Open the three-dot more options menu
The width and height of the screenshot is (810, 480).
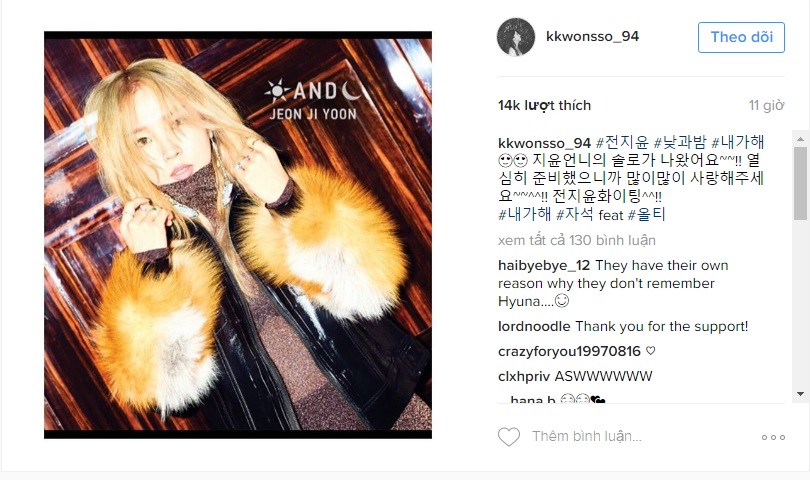click(x=773, y=437)
